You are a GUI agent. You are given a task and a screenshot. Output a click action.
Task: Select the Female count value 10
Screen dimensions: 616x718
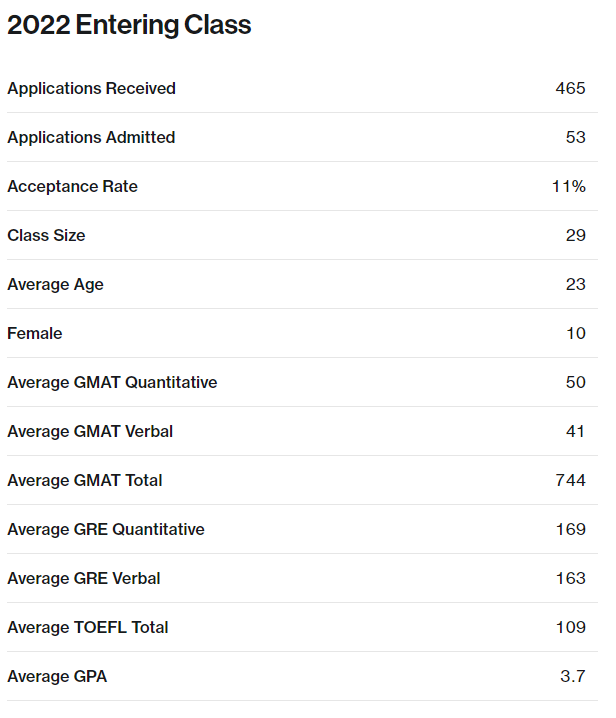pos(575,333)
